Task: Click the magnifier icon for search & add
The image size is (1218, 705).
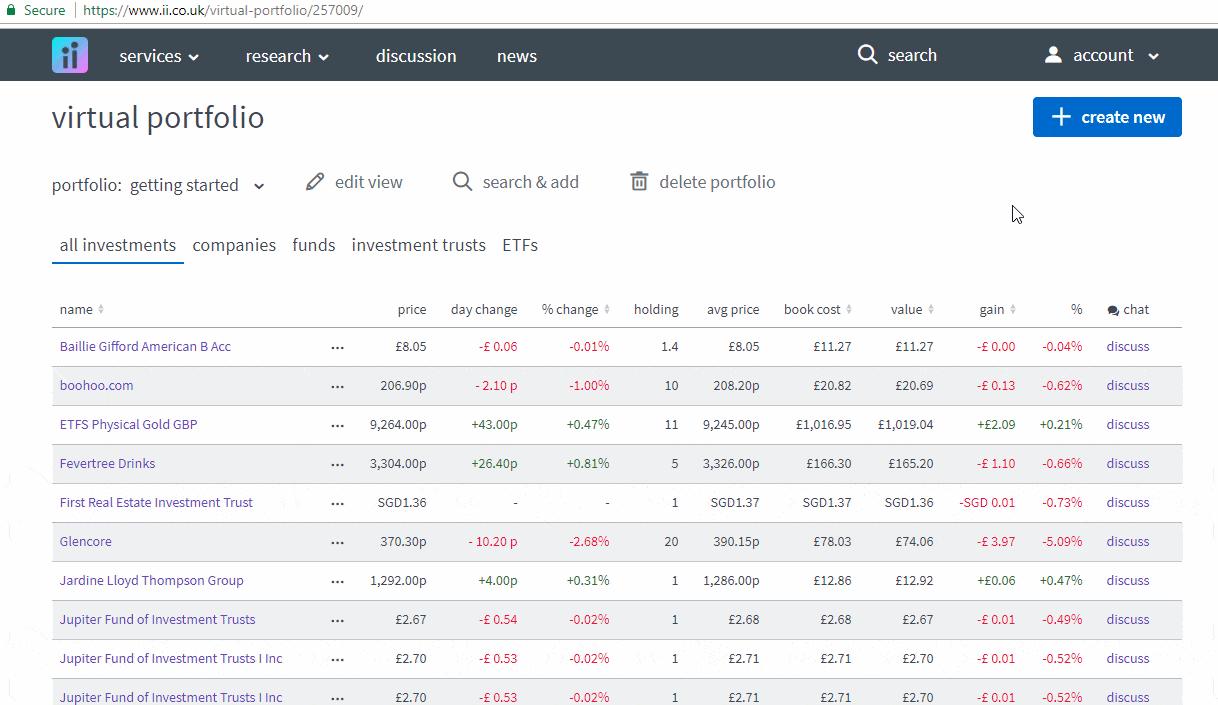Action: click(462, 182)
